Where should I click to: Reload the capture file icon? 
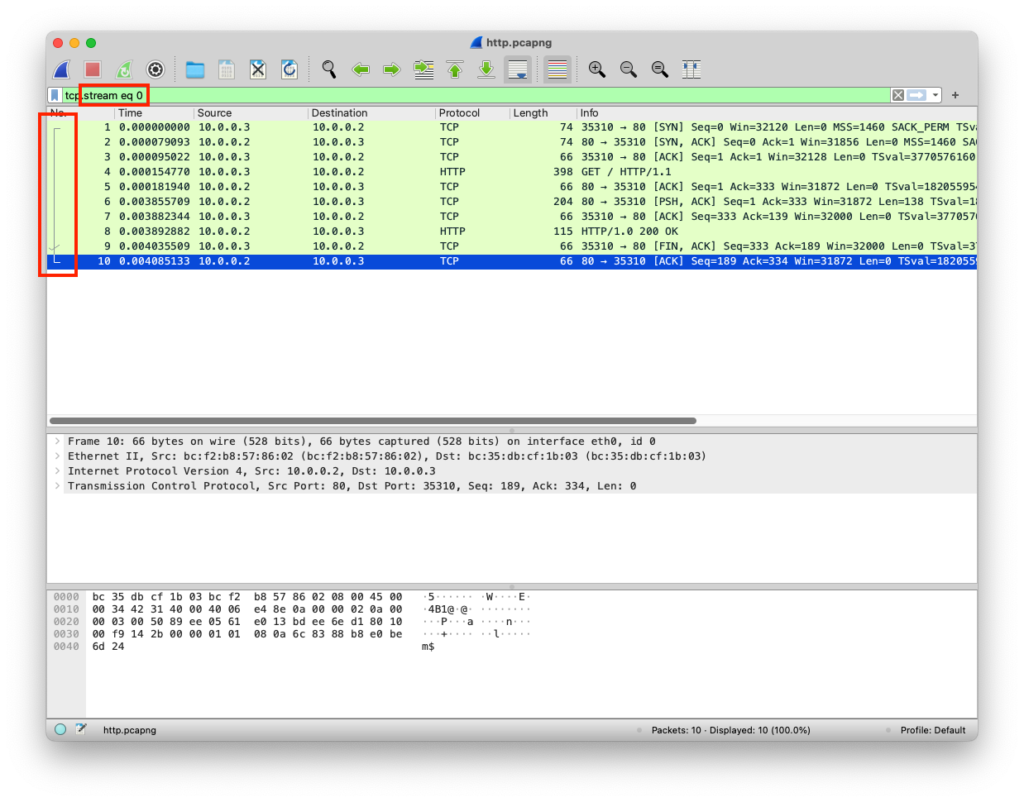click(x=289, y=69)
